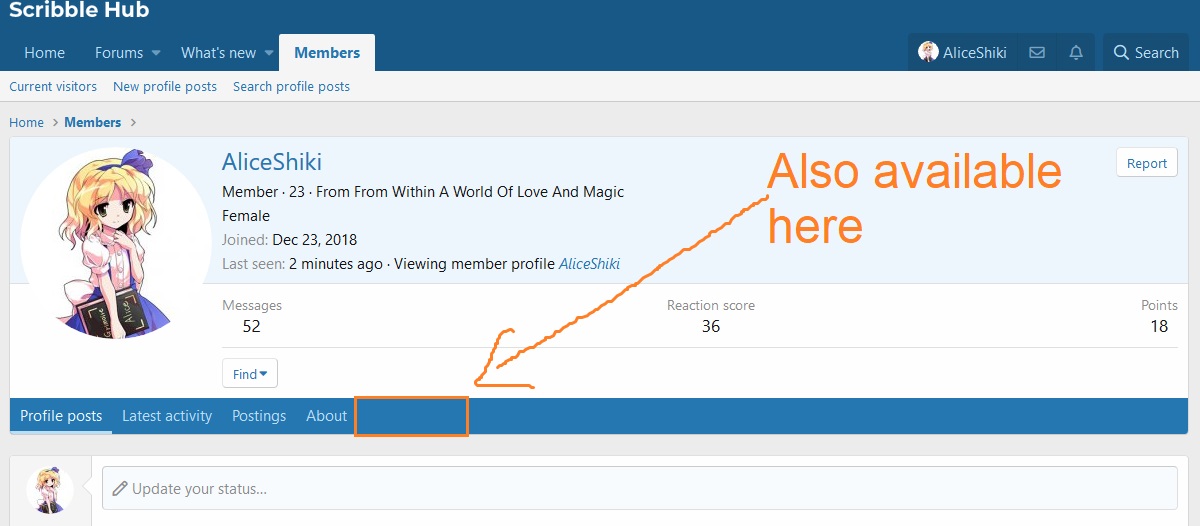Open the alerts bell icon
1200x526 pixels.
1076,53
